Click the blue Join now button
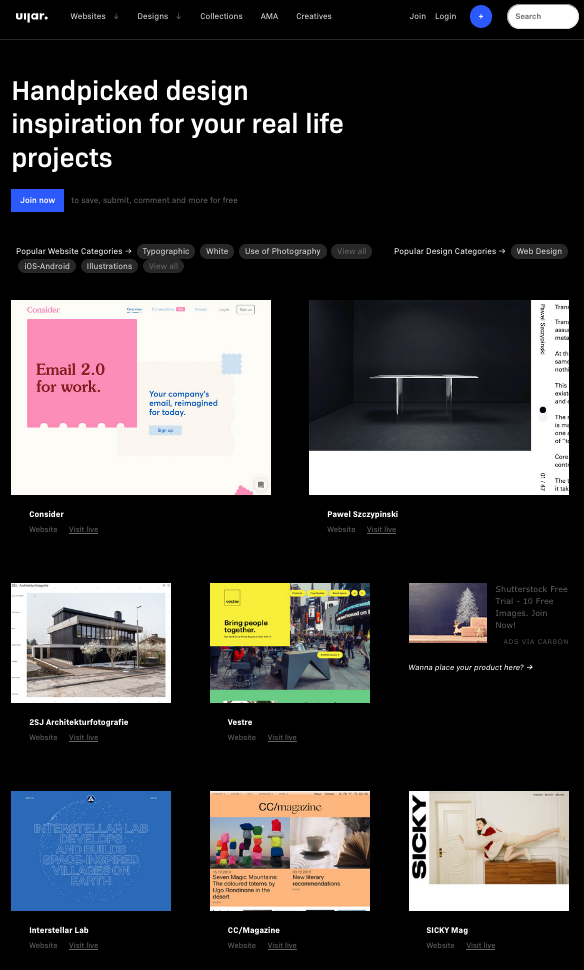This screenshot has width=584, height=970. [37, 200]
